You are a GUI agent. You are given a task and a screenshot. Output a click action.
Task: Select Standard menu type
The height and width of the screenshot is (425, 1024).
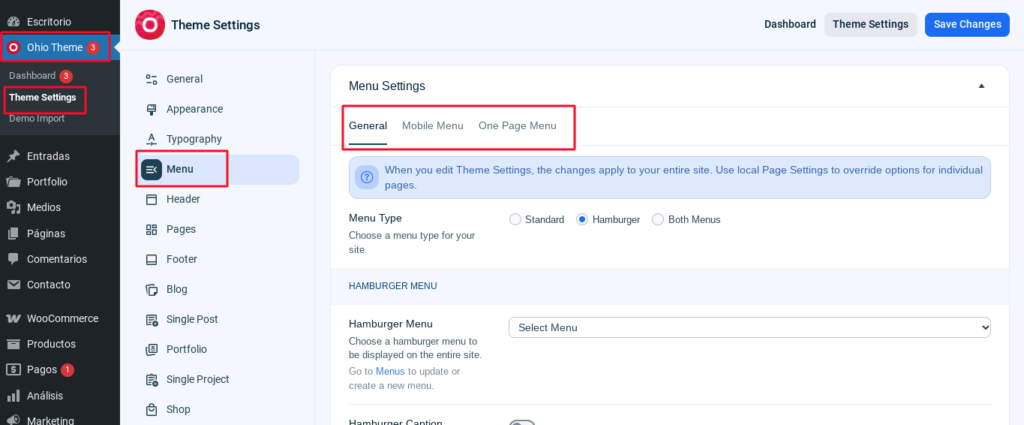[515, 219]
